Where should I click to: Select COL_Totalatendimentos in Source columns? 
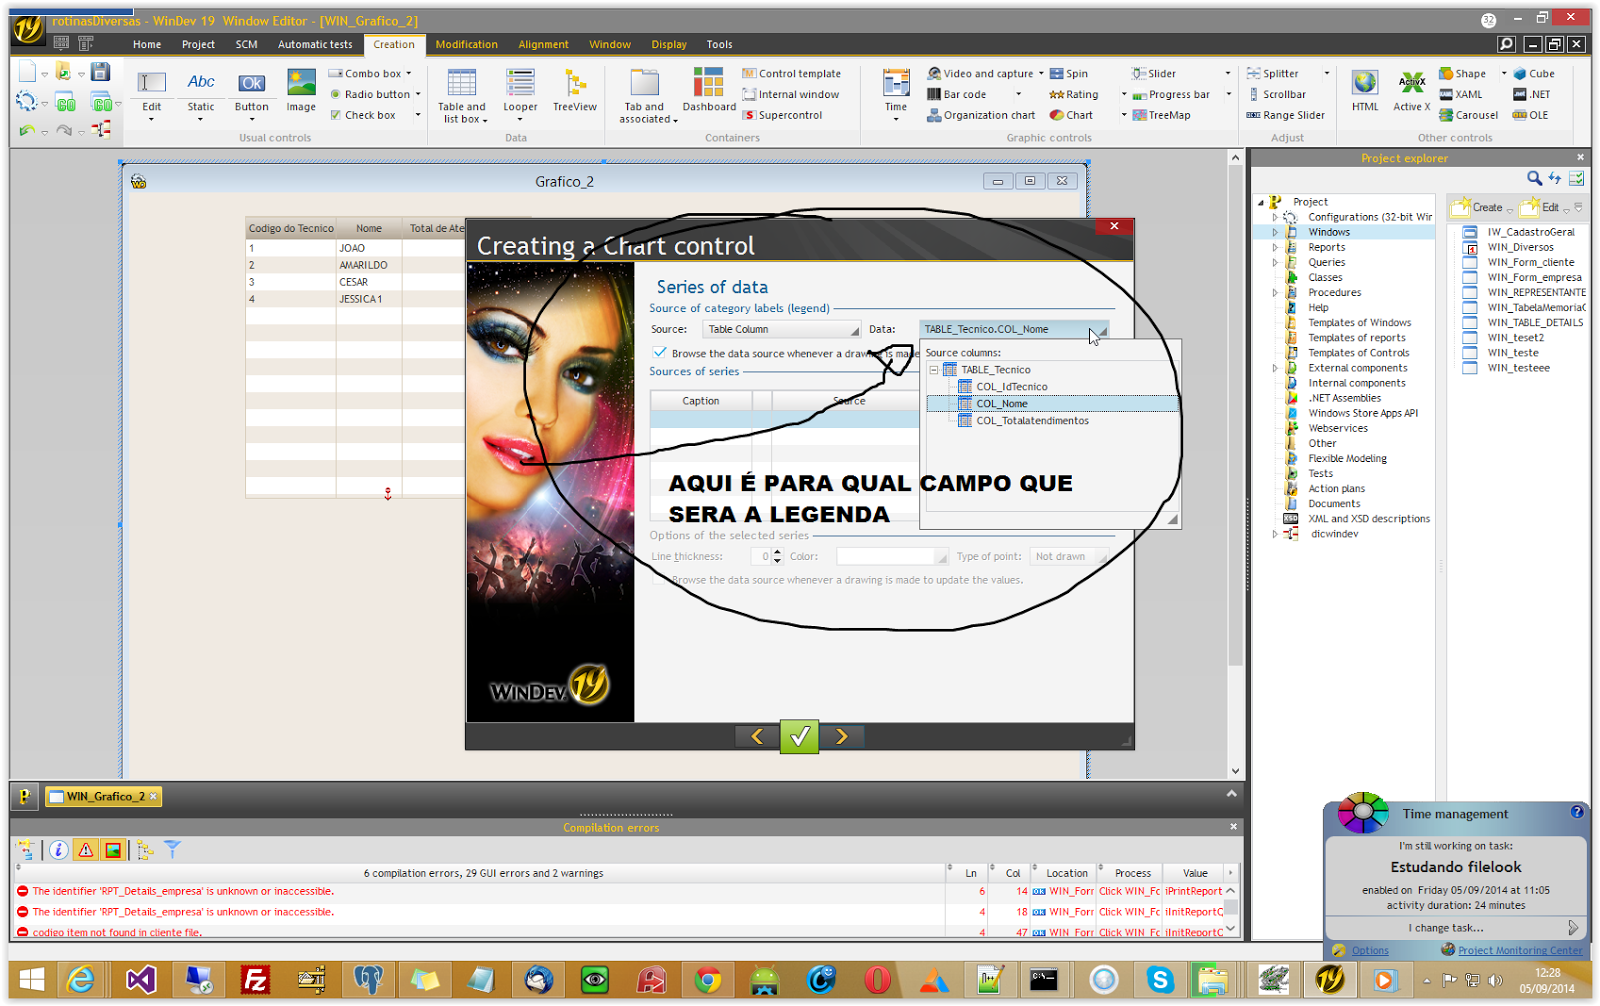coord(1032,421)
